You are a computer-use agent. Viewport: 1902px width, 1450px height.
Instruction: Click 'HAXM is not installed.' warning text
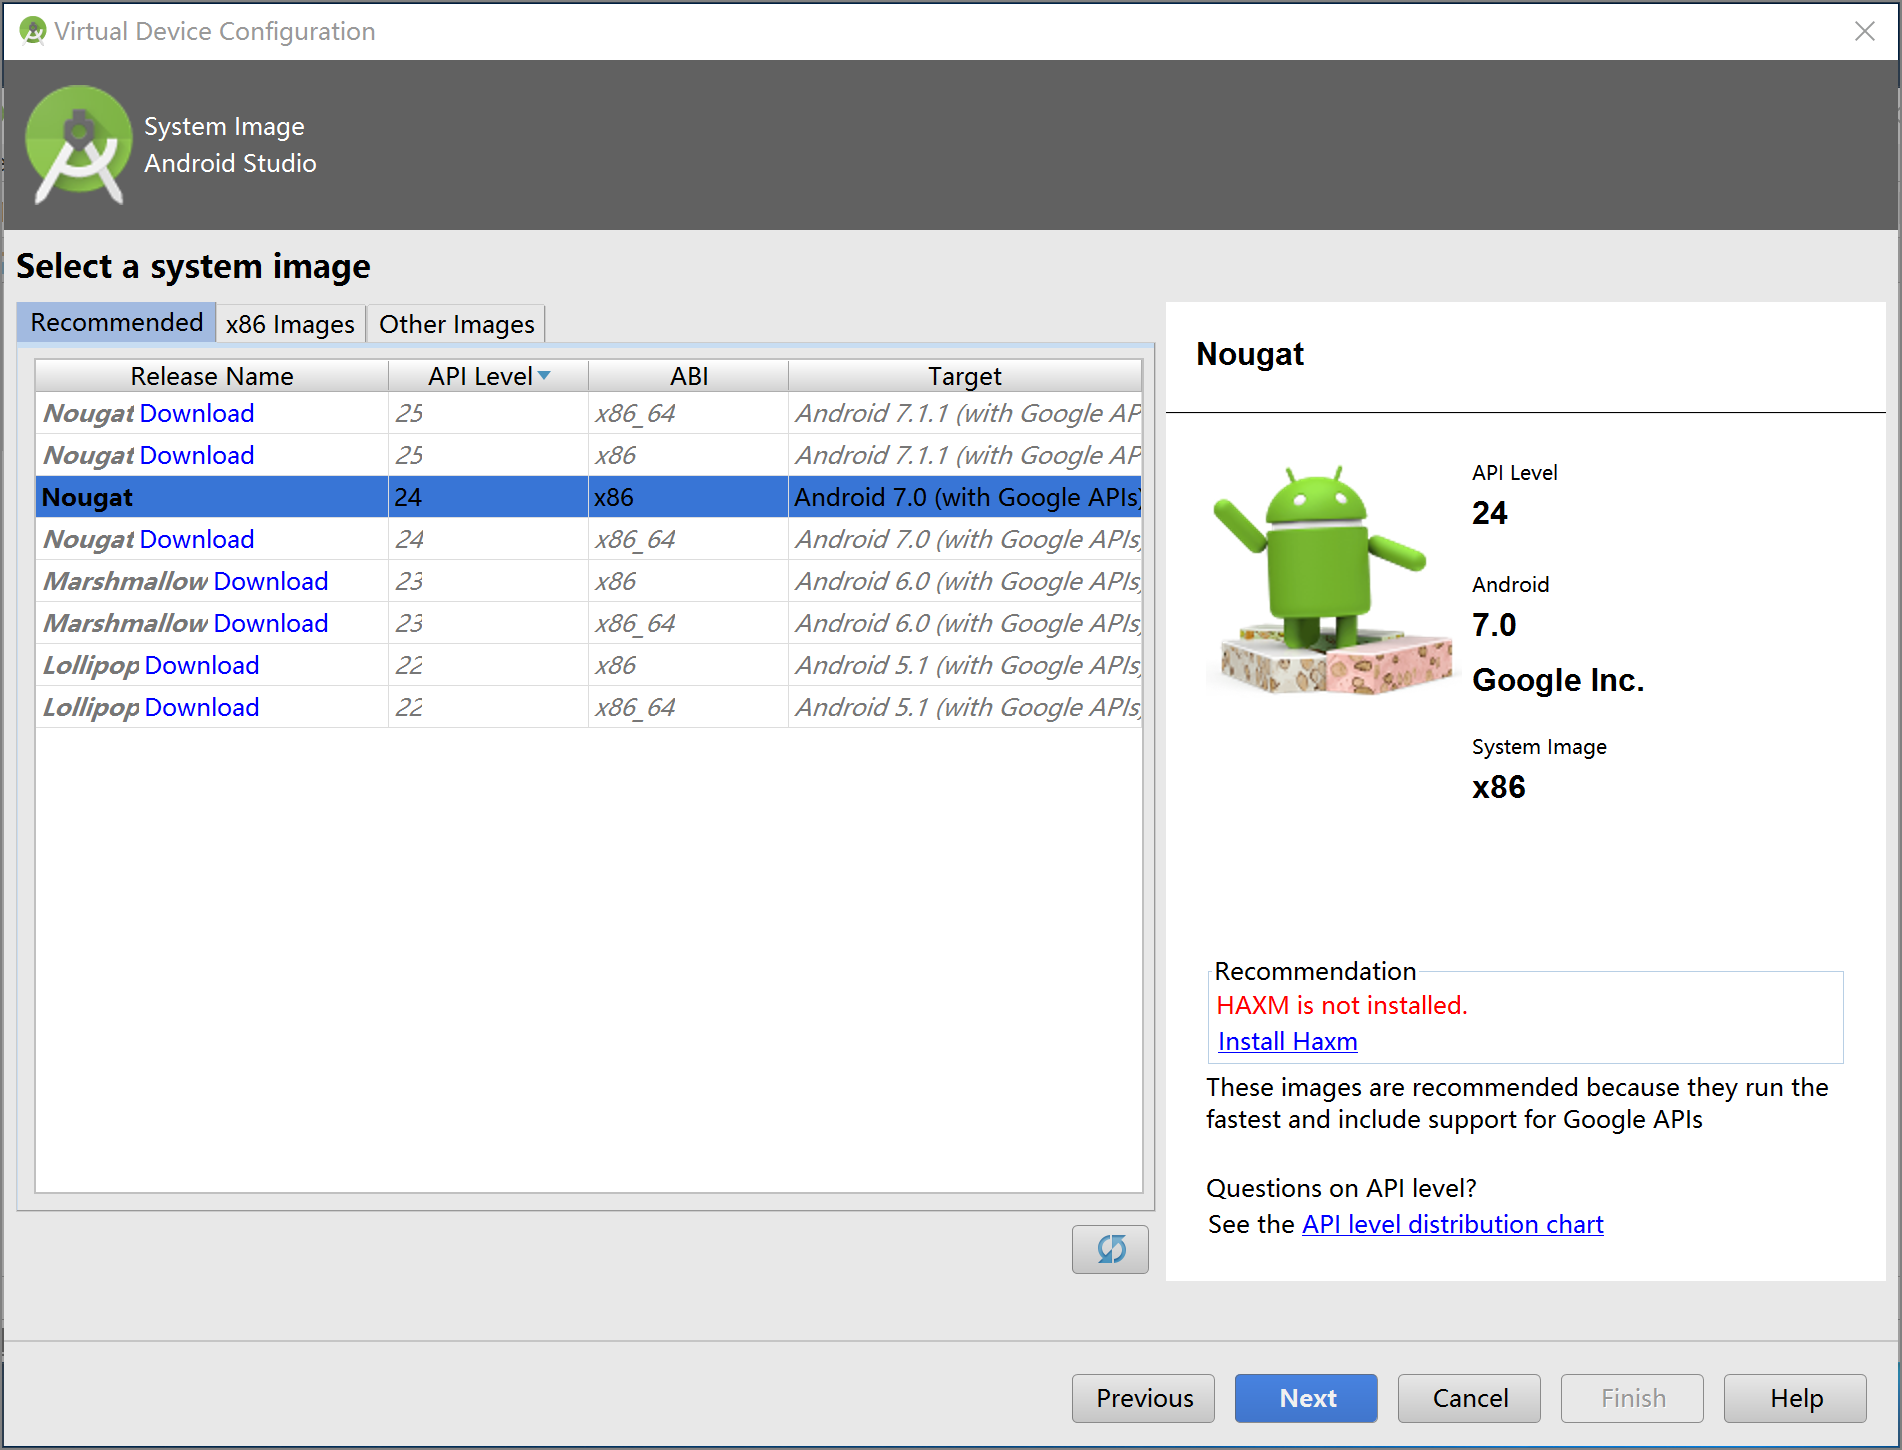pyautogui.click(x=1342, y=1005)
